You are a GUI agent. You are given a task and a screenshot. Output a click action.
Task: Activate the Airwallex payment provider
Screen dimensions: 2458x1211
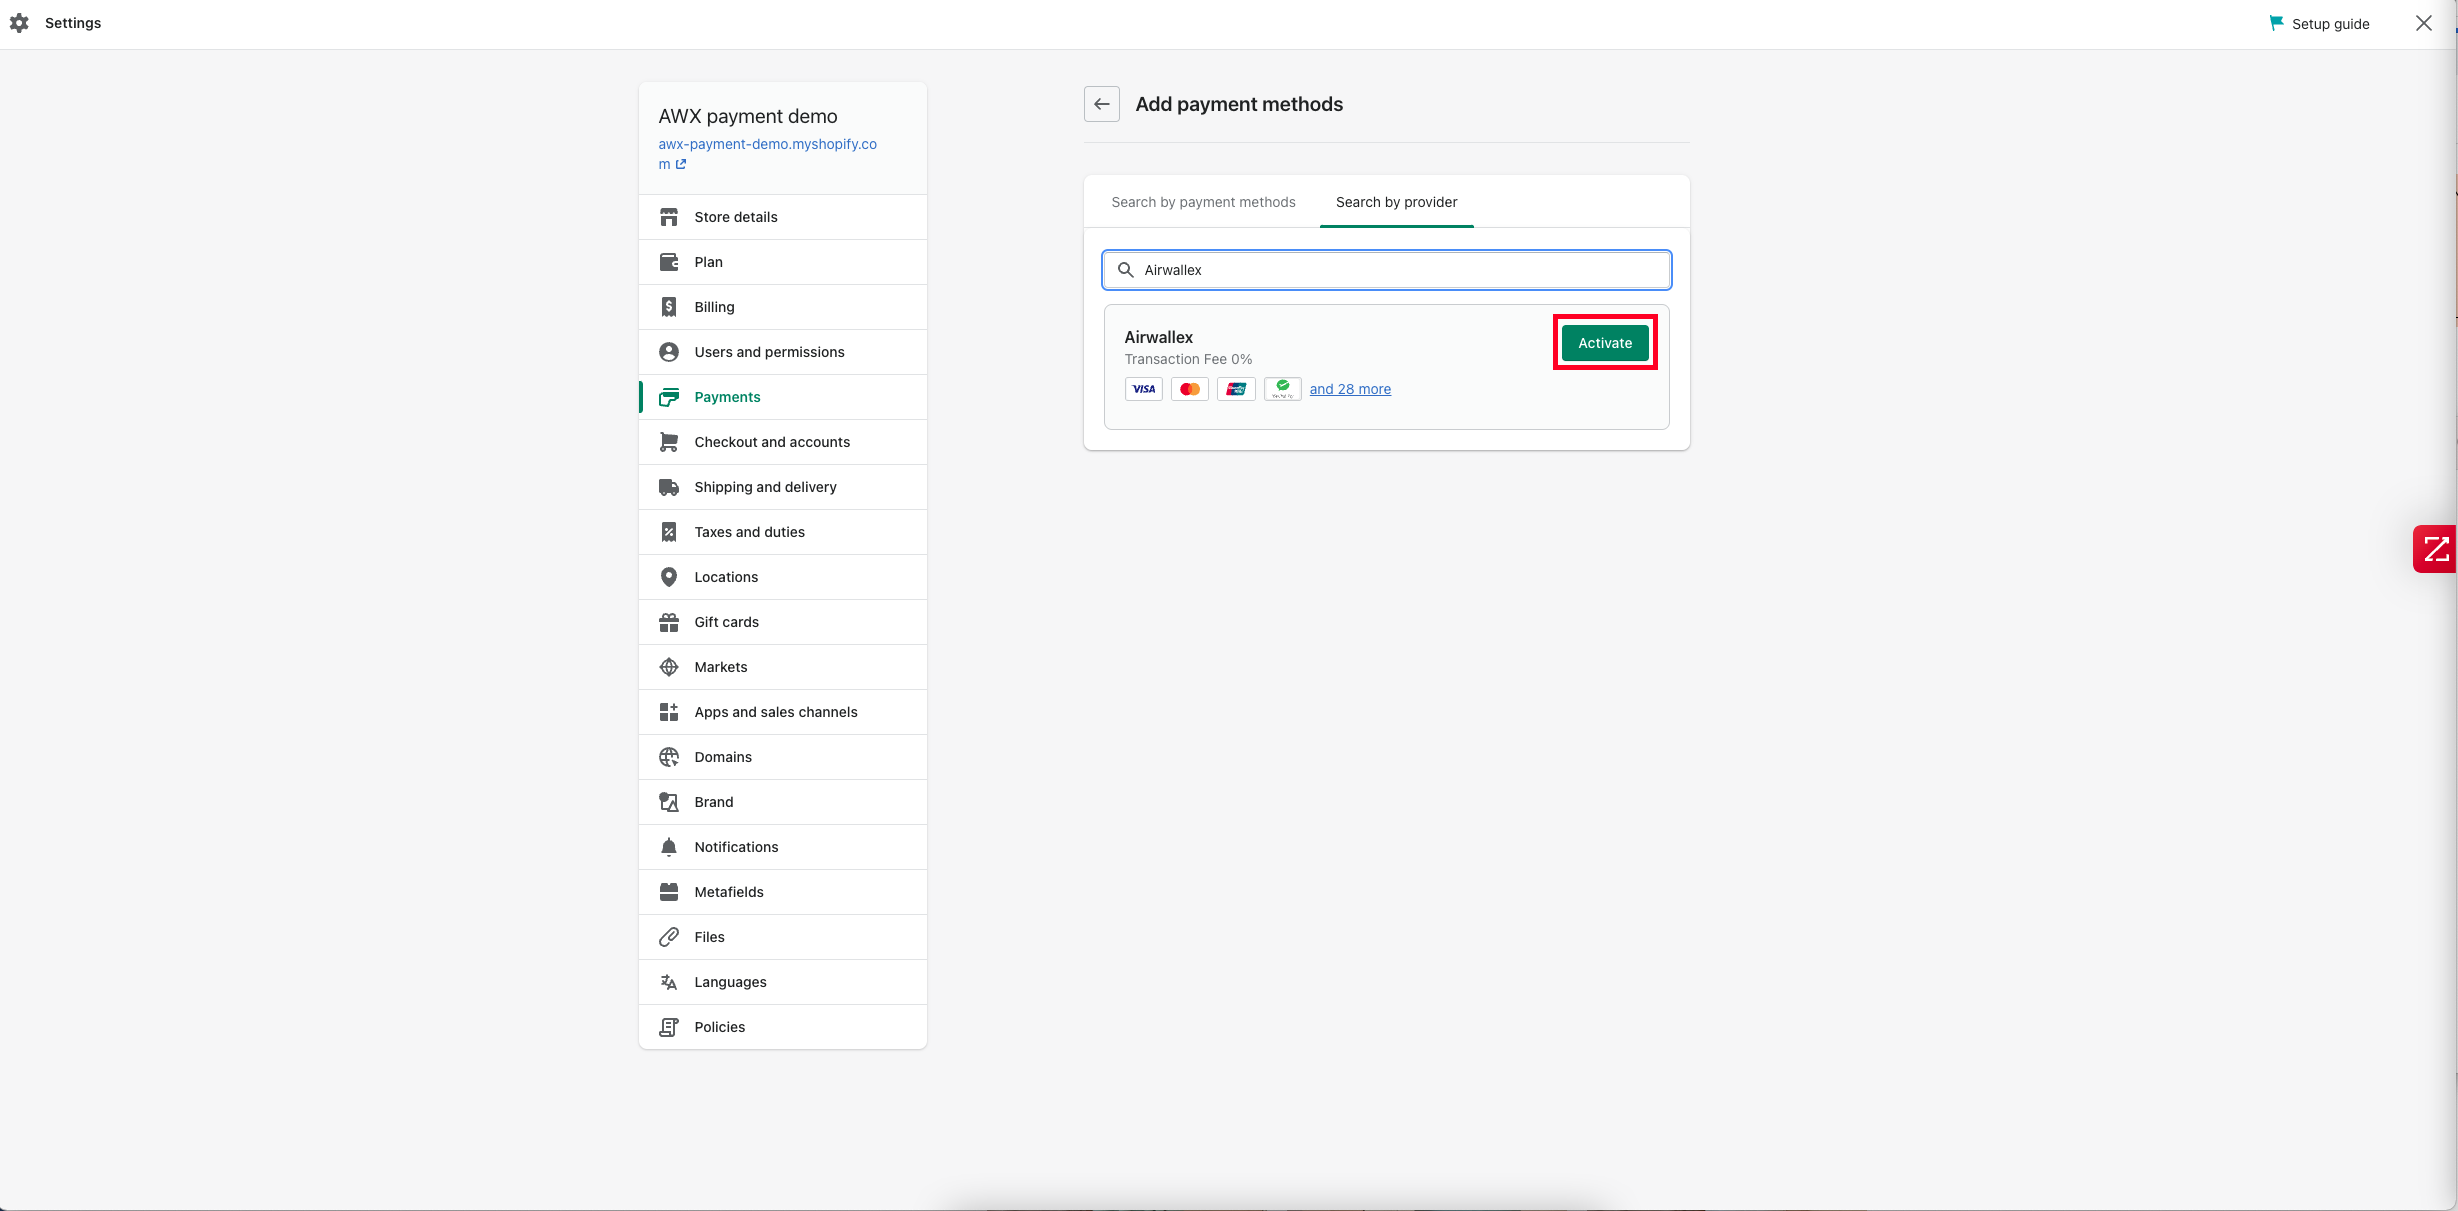point(1605,343)
